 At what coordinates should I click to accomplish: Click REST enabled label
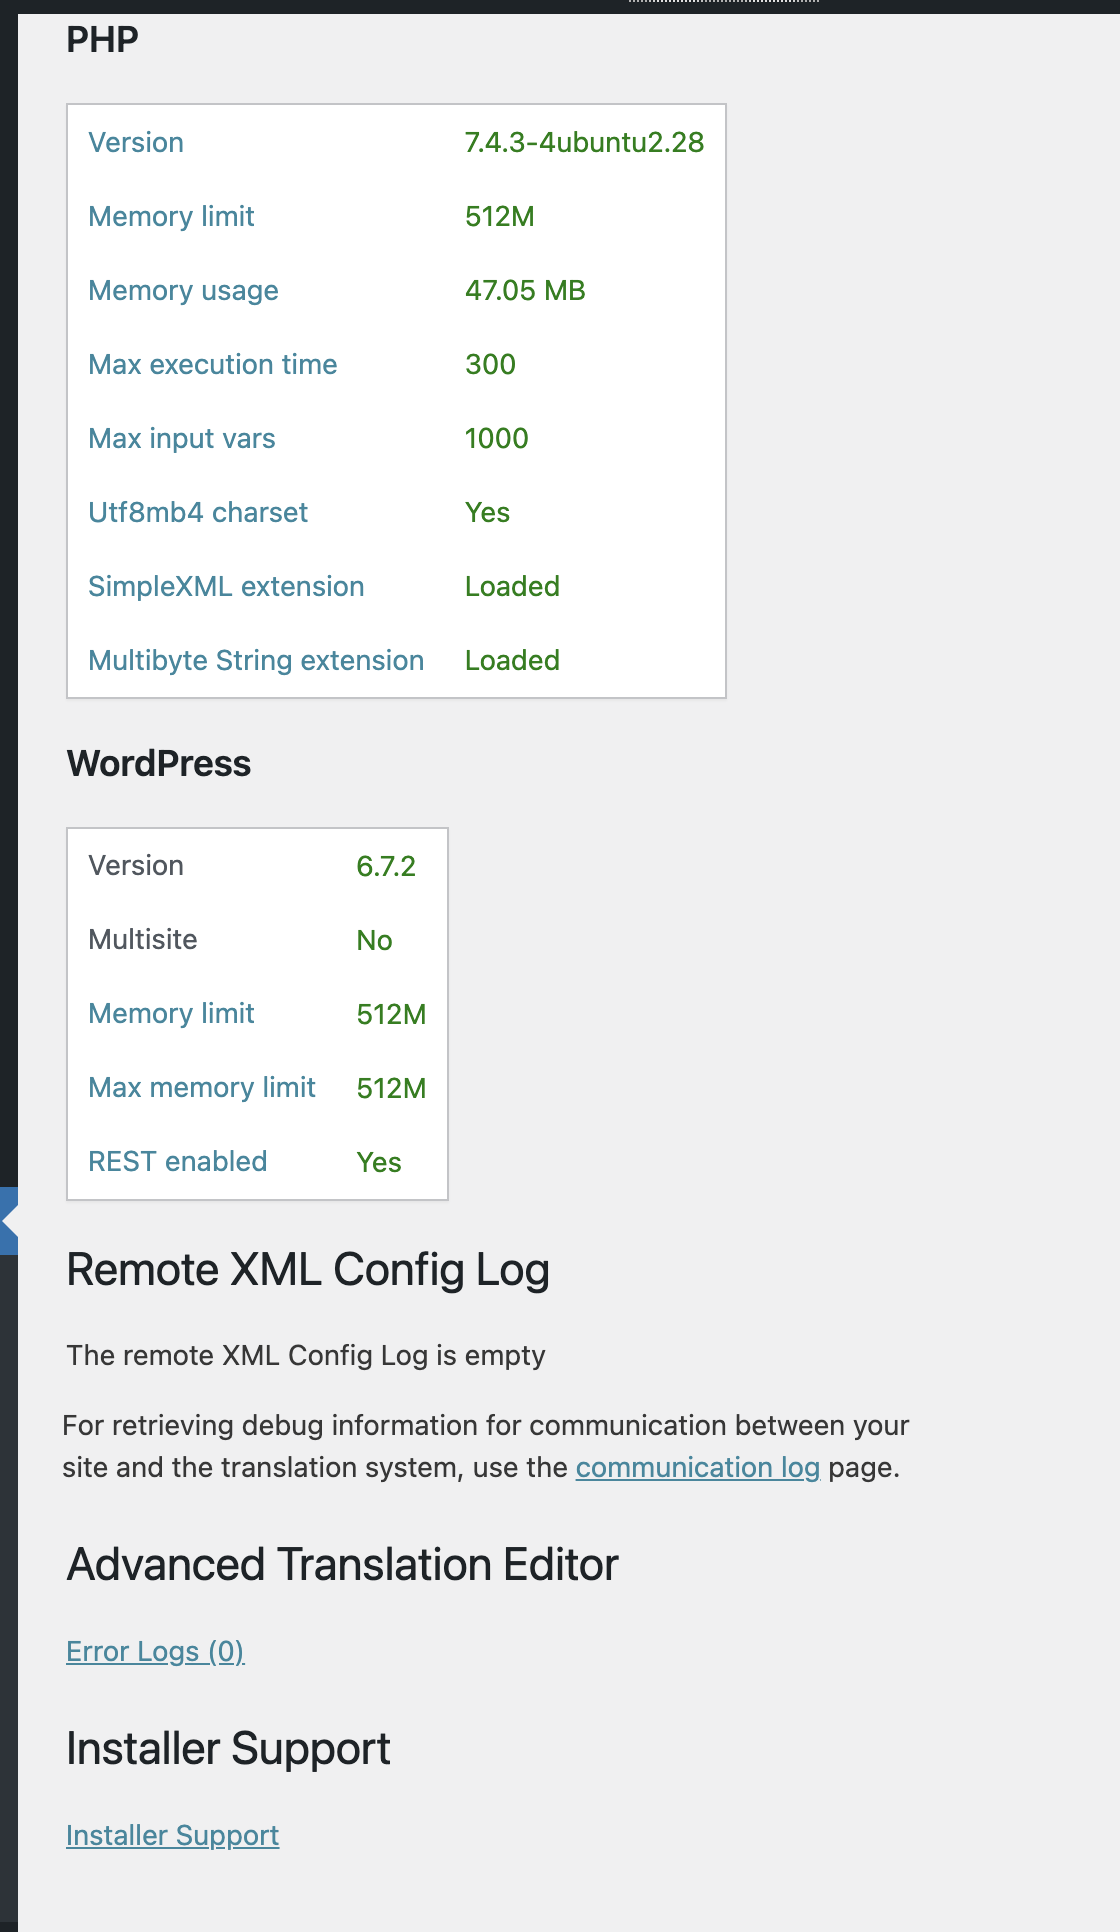[177, 1161]
